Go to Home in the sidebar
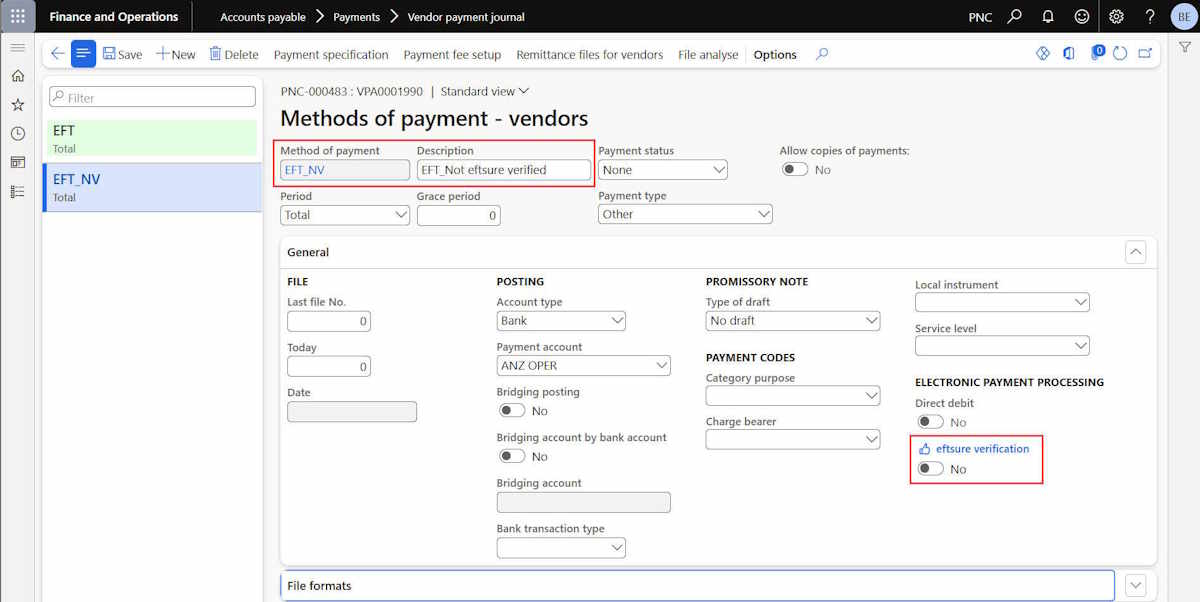The height and width of the screenshot is (602, 1200). coord(17,76)
